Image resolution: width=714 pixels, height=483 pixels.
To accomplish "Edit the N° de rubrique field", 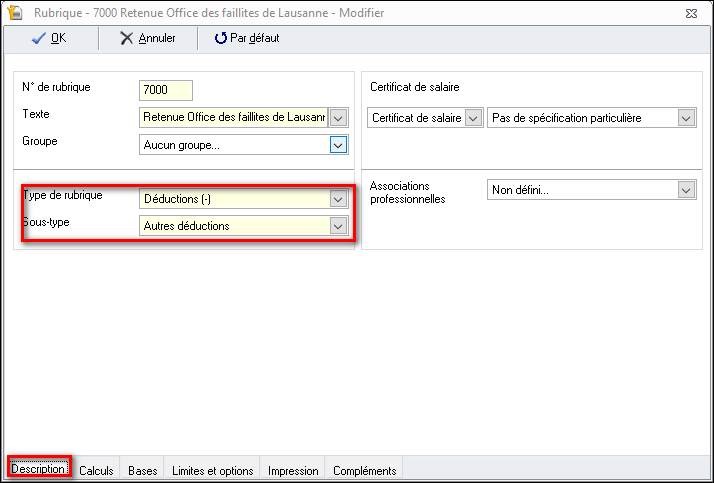I will click(166, 90).
